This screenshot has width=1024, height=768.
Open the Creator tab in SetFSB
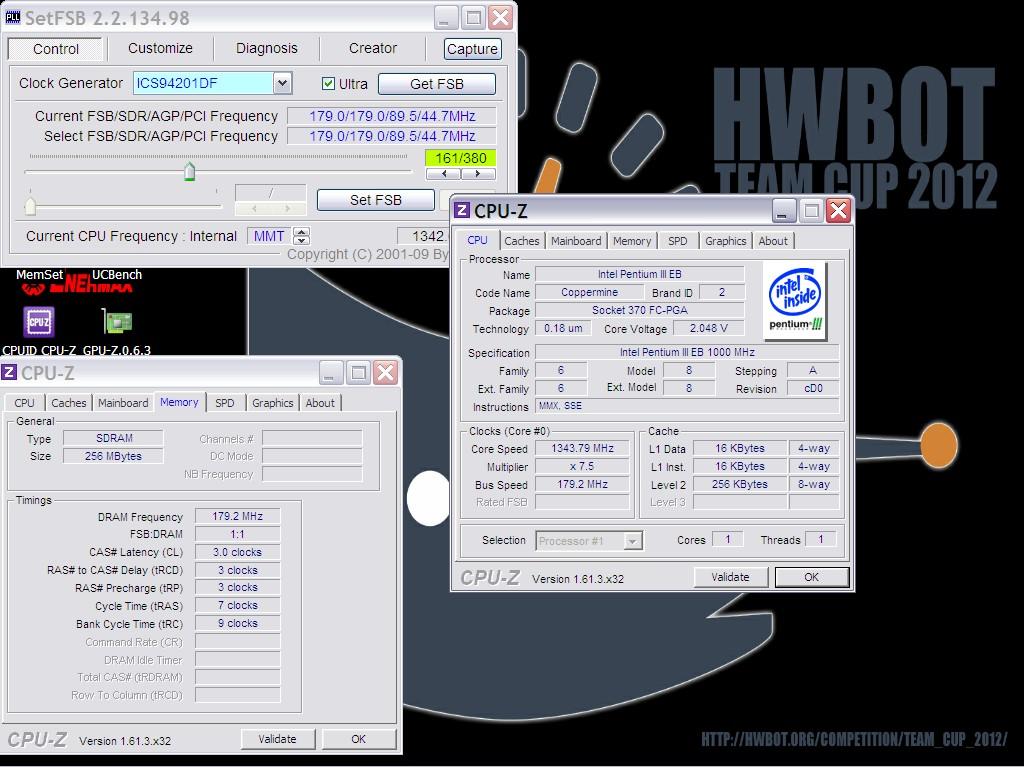pos(372,48)
